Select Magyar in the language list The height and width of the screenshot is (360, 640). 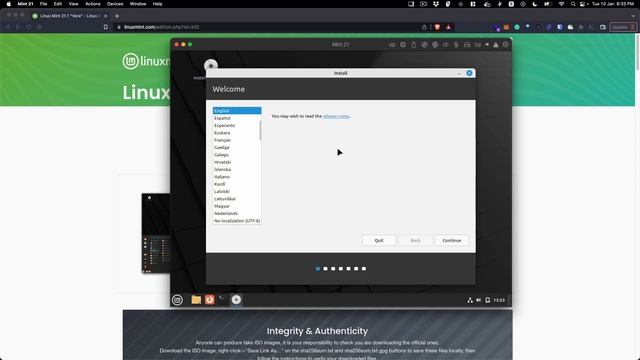pyautogui.click(x=236, y=206)
